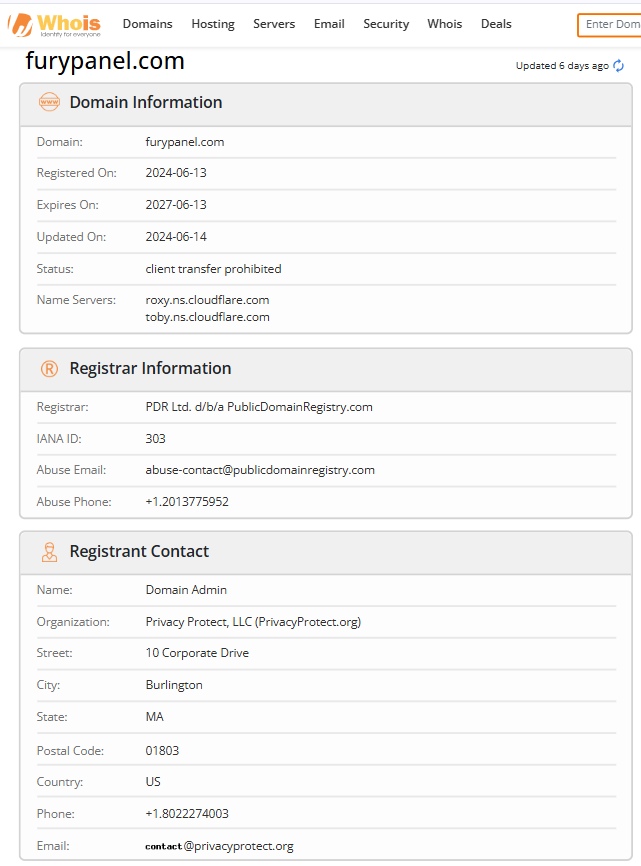Click the abuse phone number +1.2013775952

pyautogui.click(x=187, y=502)
